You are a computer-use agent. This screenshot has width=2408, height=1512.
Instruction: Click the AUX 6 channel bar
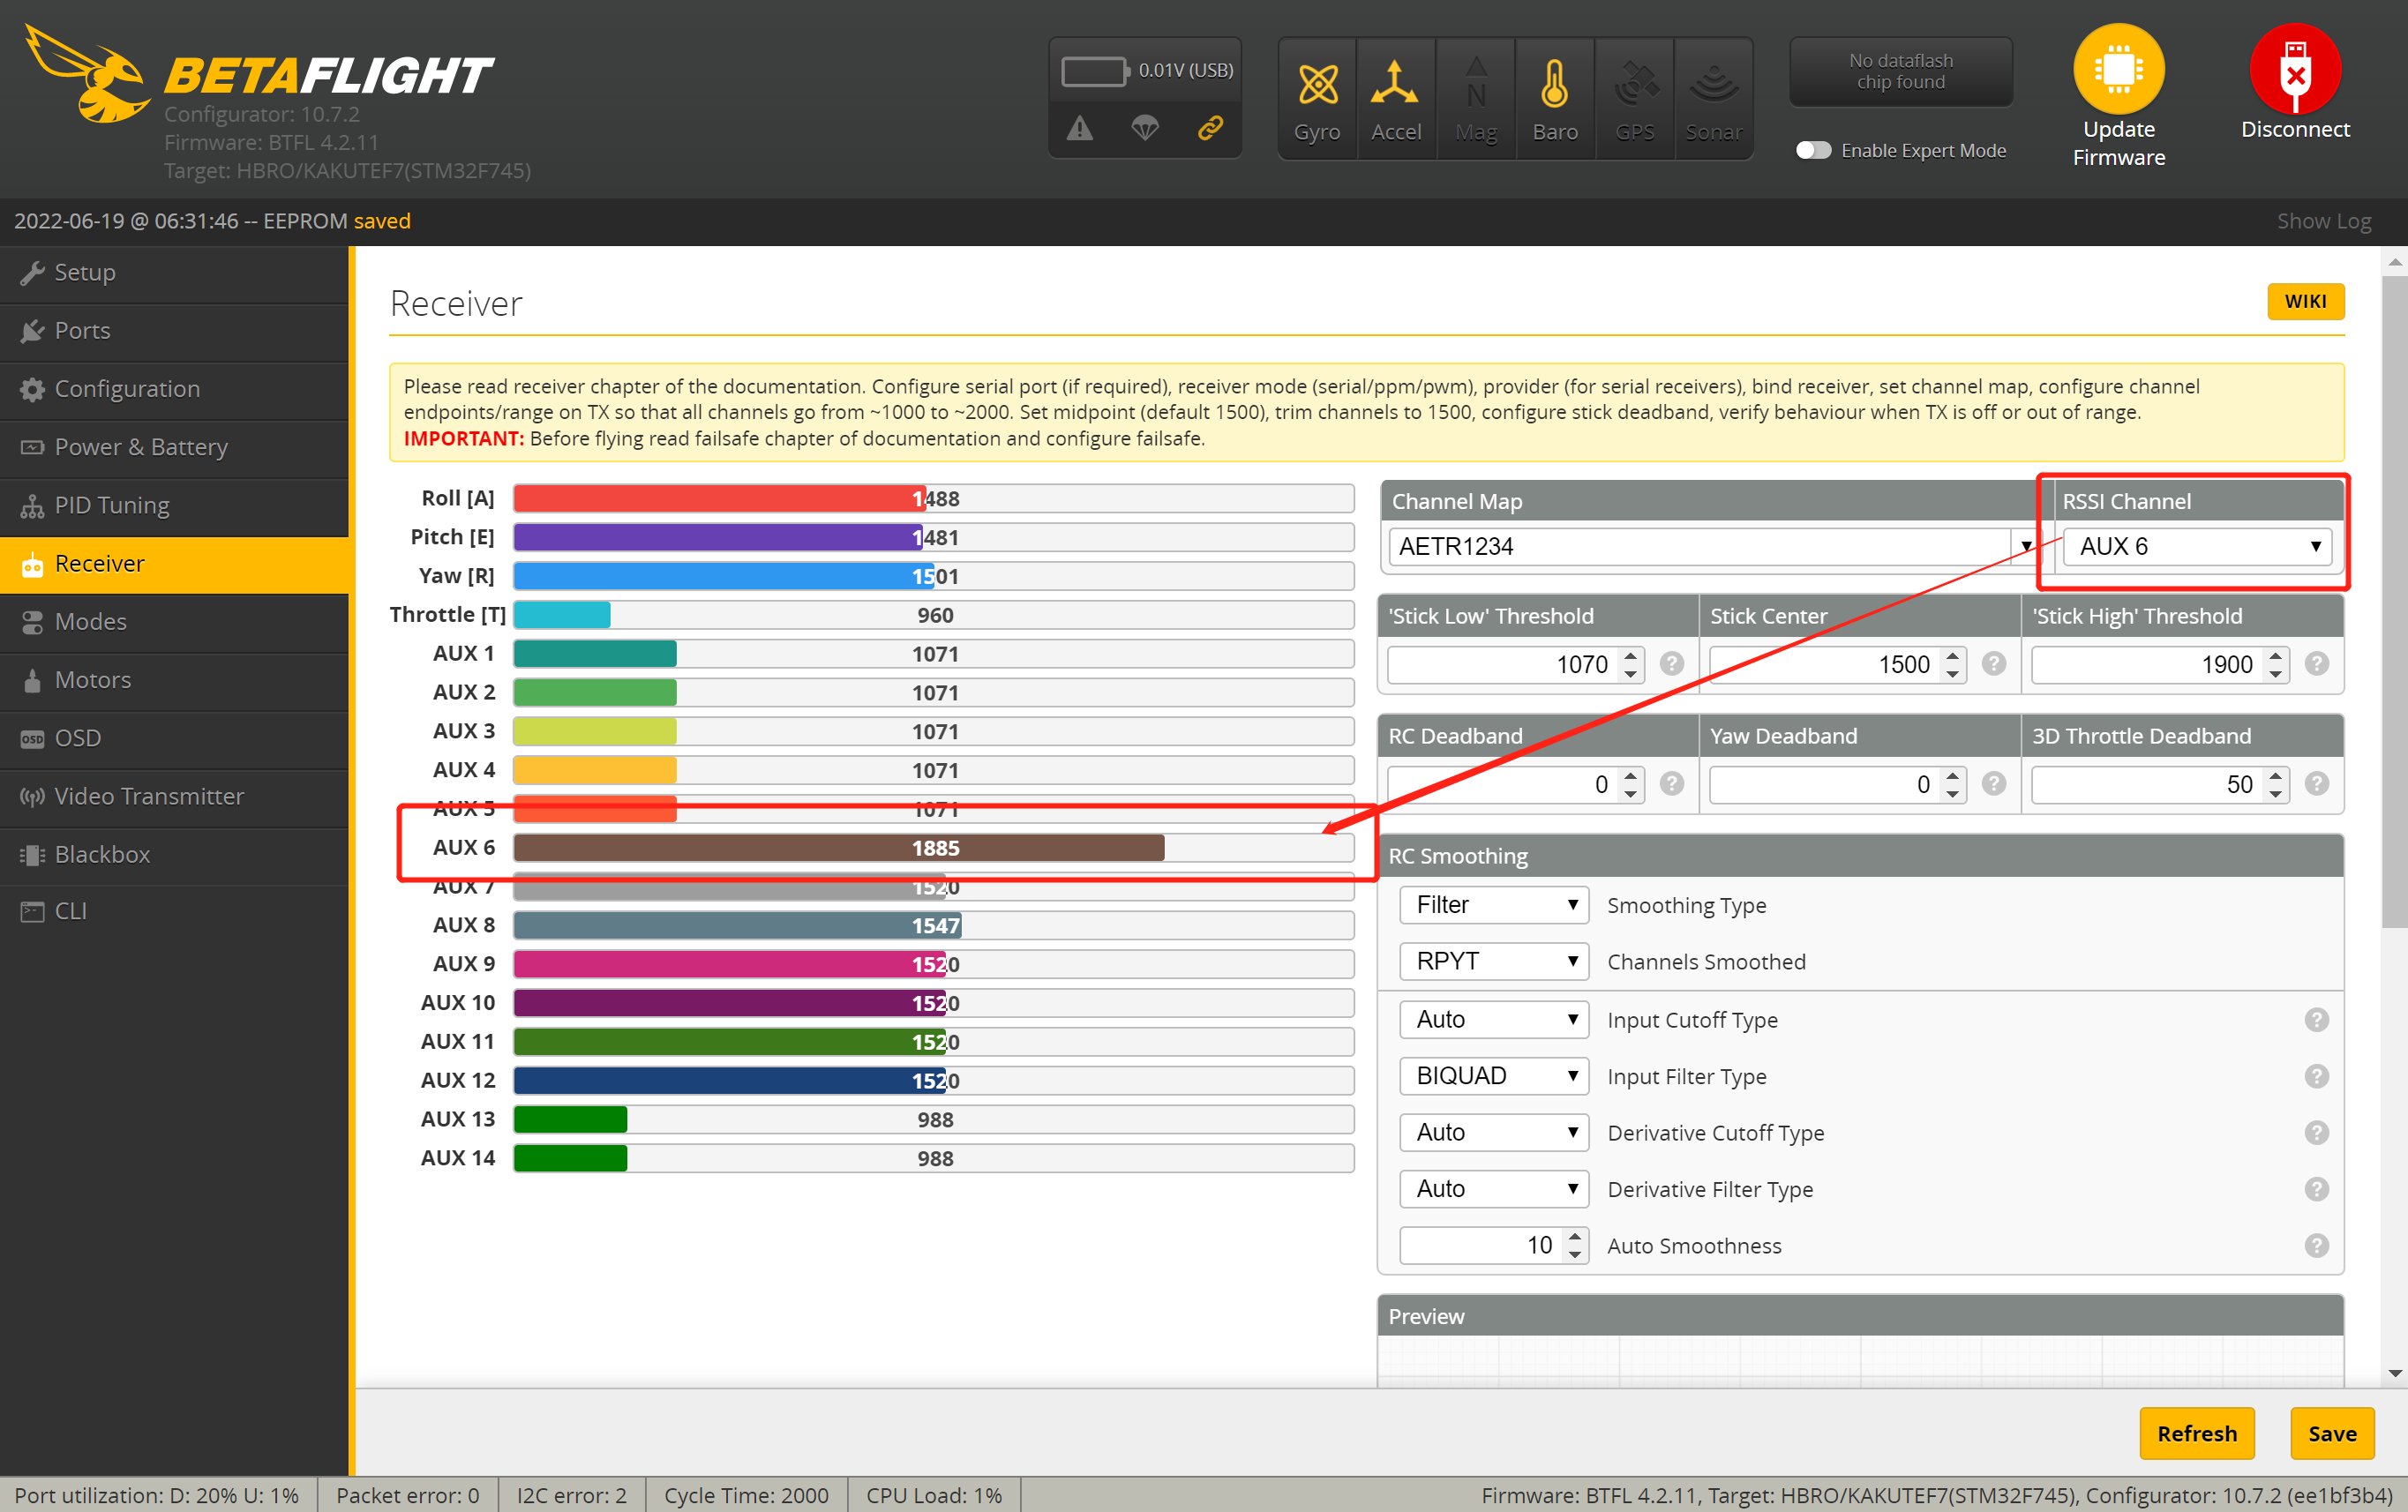[x=934, y=848]
